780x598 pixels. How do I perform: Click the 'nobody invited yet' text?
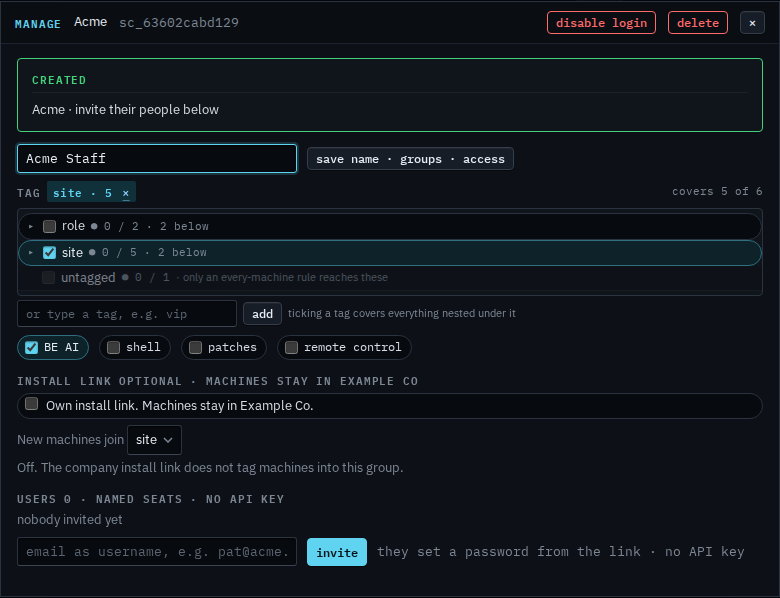tap(70, 520)
